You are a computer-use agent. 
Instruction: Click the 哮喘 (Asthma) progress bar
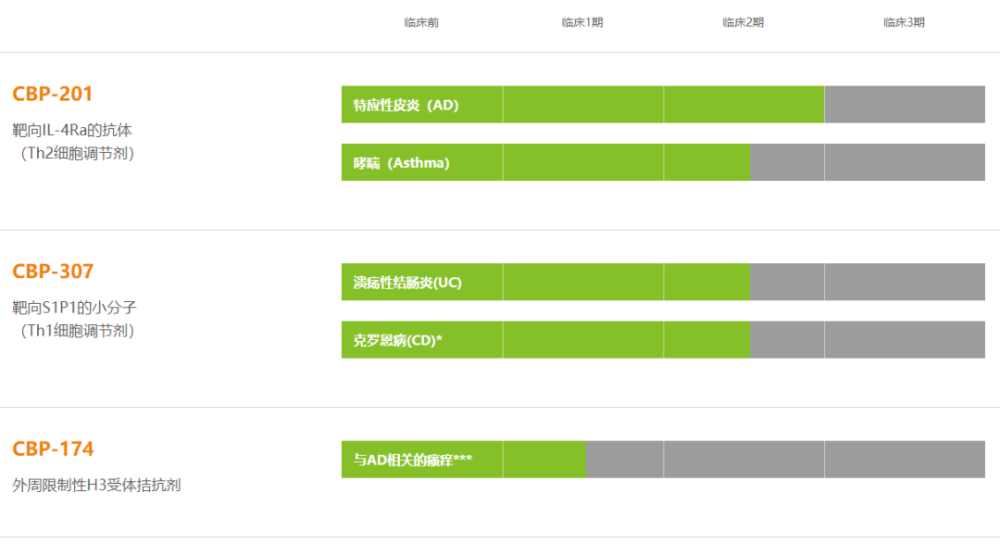point(663,162)
